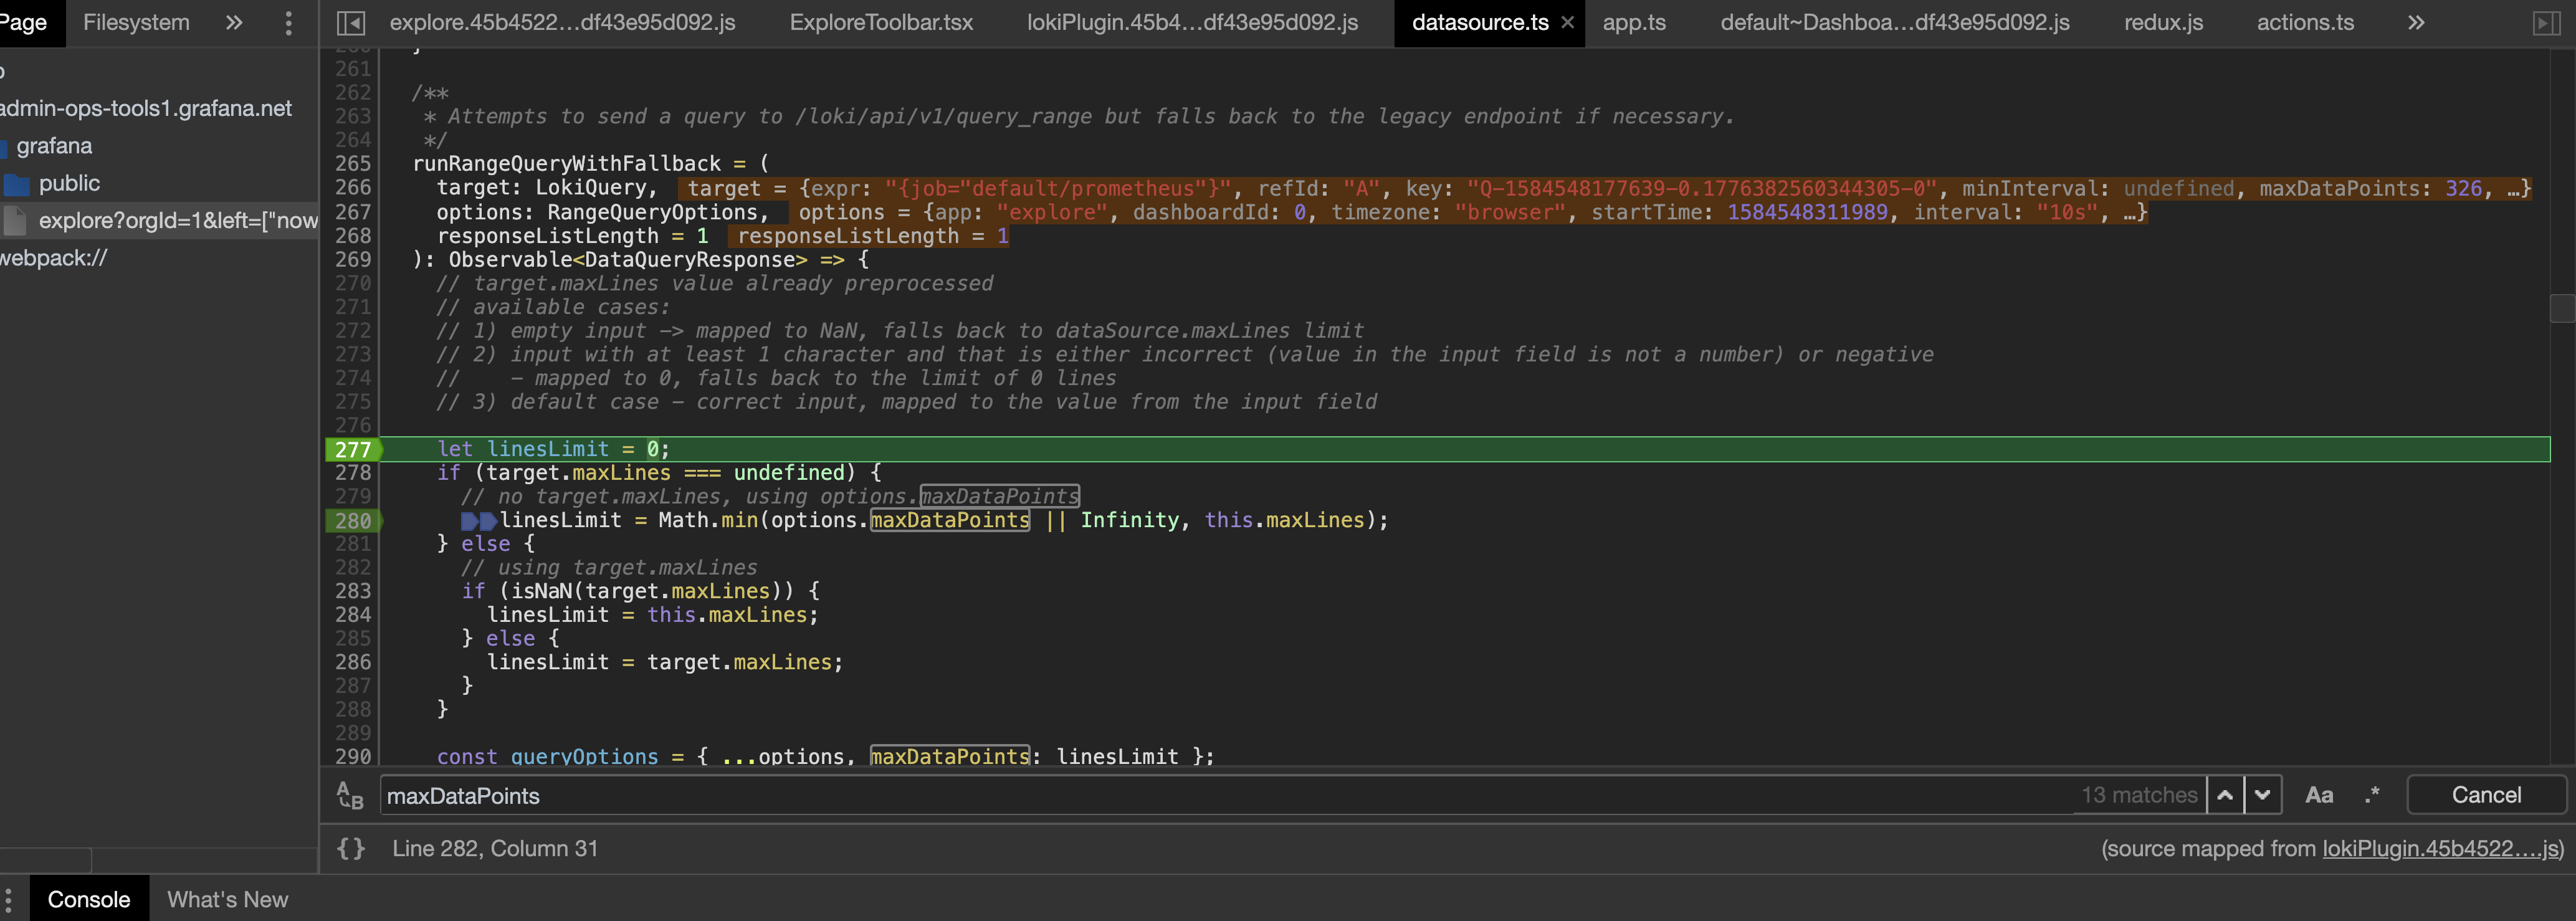Open the overflow chevron for hidden editor tabs
Image resolution: width=2576 pixels, height=921 pixels.
[2416, 22]
